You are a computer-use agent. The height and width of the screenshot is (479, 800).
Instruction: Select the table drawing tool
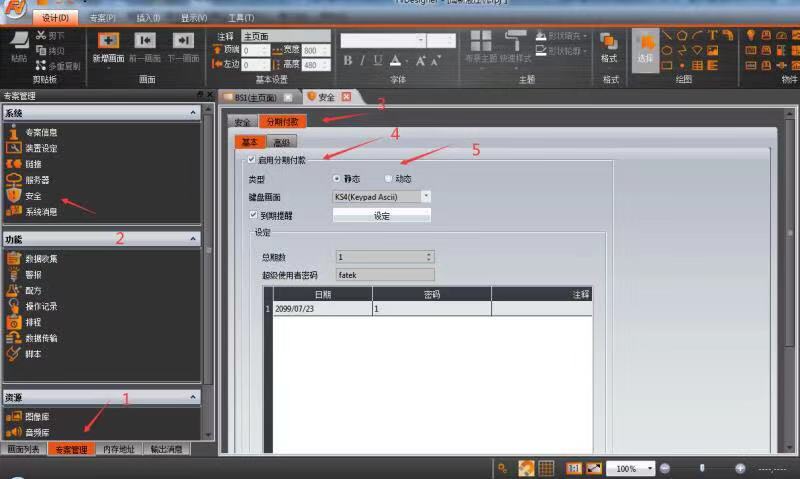point(697,65)
